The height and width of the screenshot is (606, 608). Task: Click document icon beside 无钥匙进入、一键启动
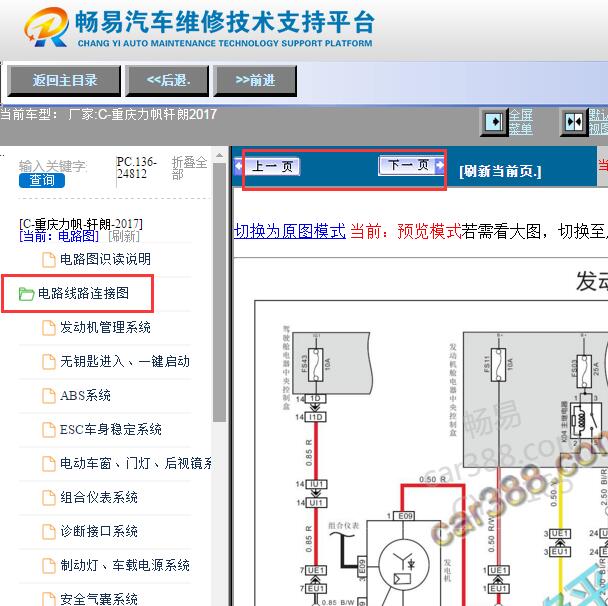[x=49, y=362]
